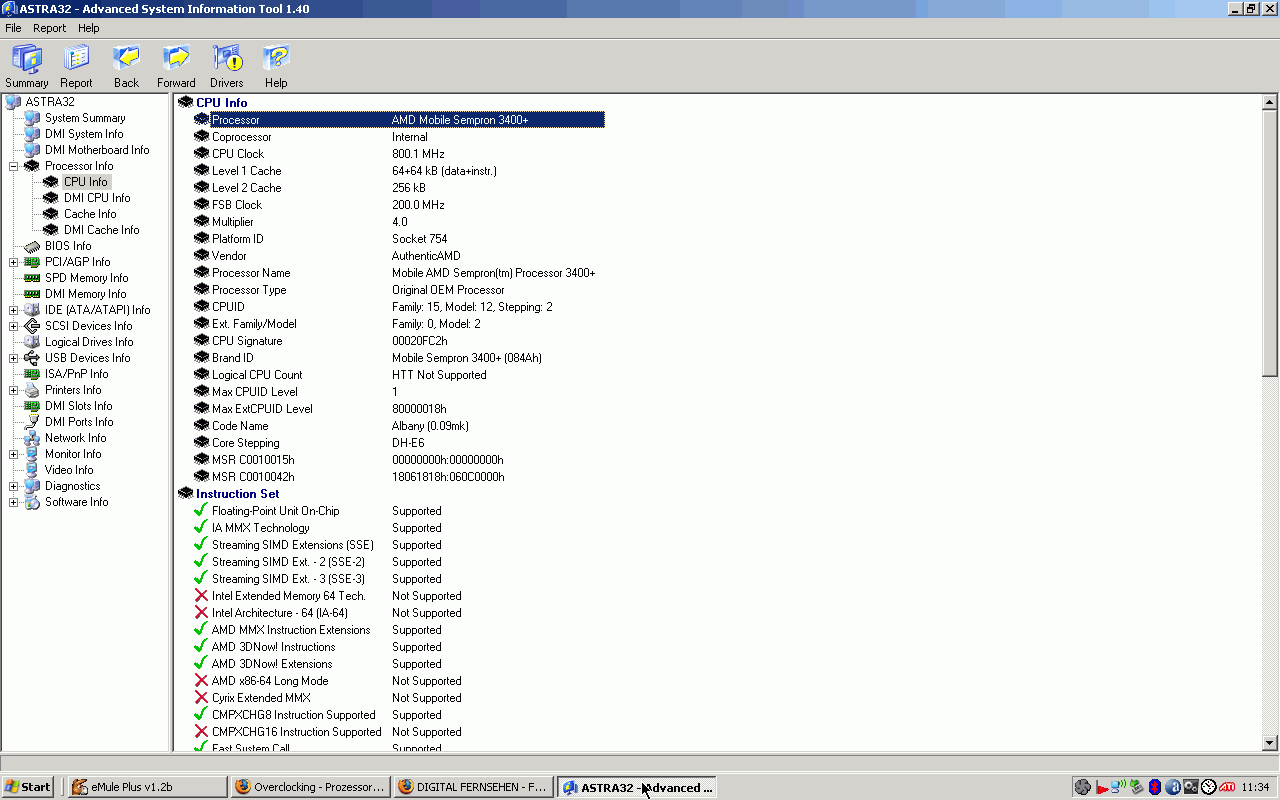Viewport: 1280px width, 800px height.
Task: Click the CPU Info section header chip icon
Action: [185, 103]
